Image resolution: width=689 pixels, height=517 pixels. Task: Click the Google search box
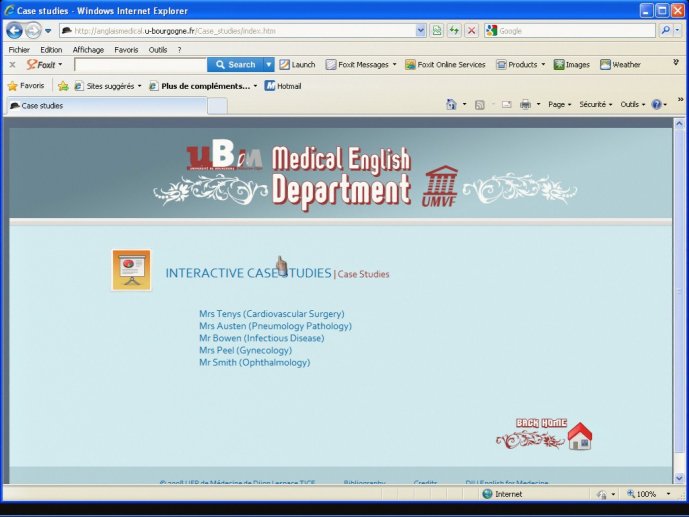576,31
